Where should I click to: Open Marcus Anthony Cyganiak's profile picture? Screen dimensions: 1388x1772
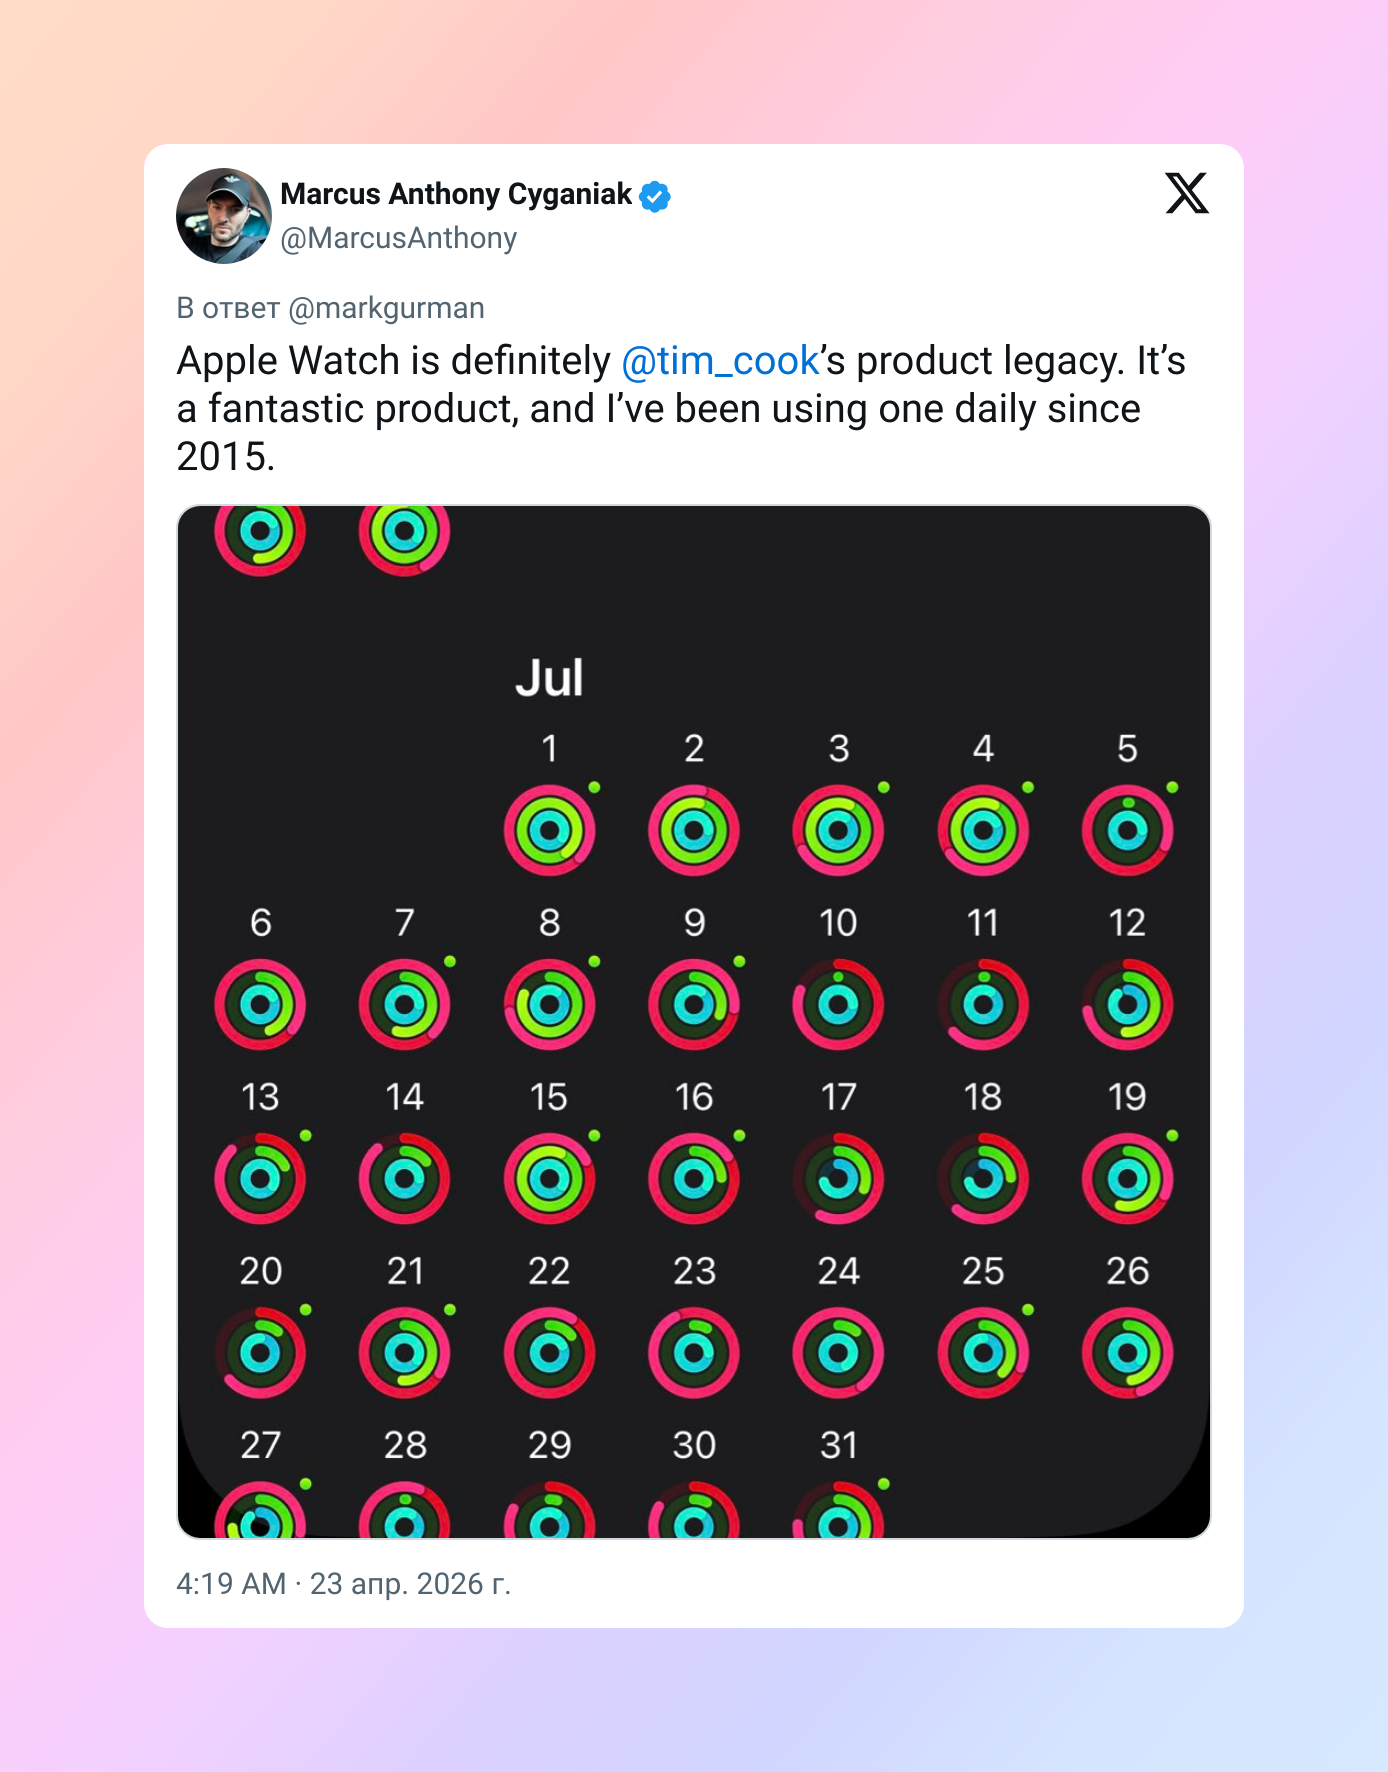(224, 216)
